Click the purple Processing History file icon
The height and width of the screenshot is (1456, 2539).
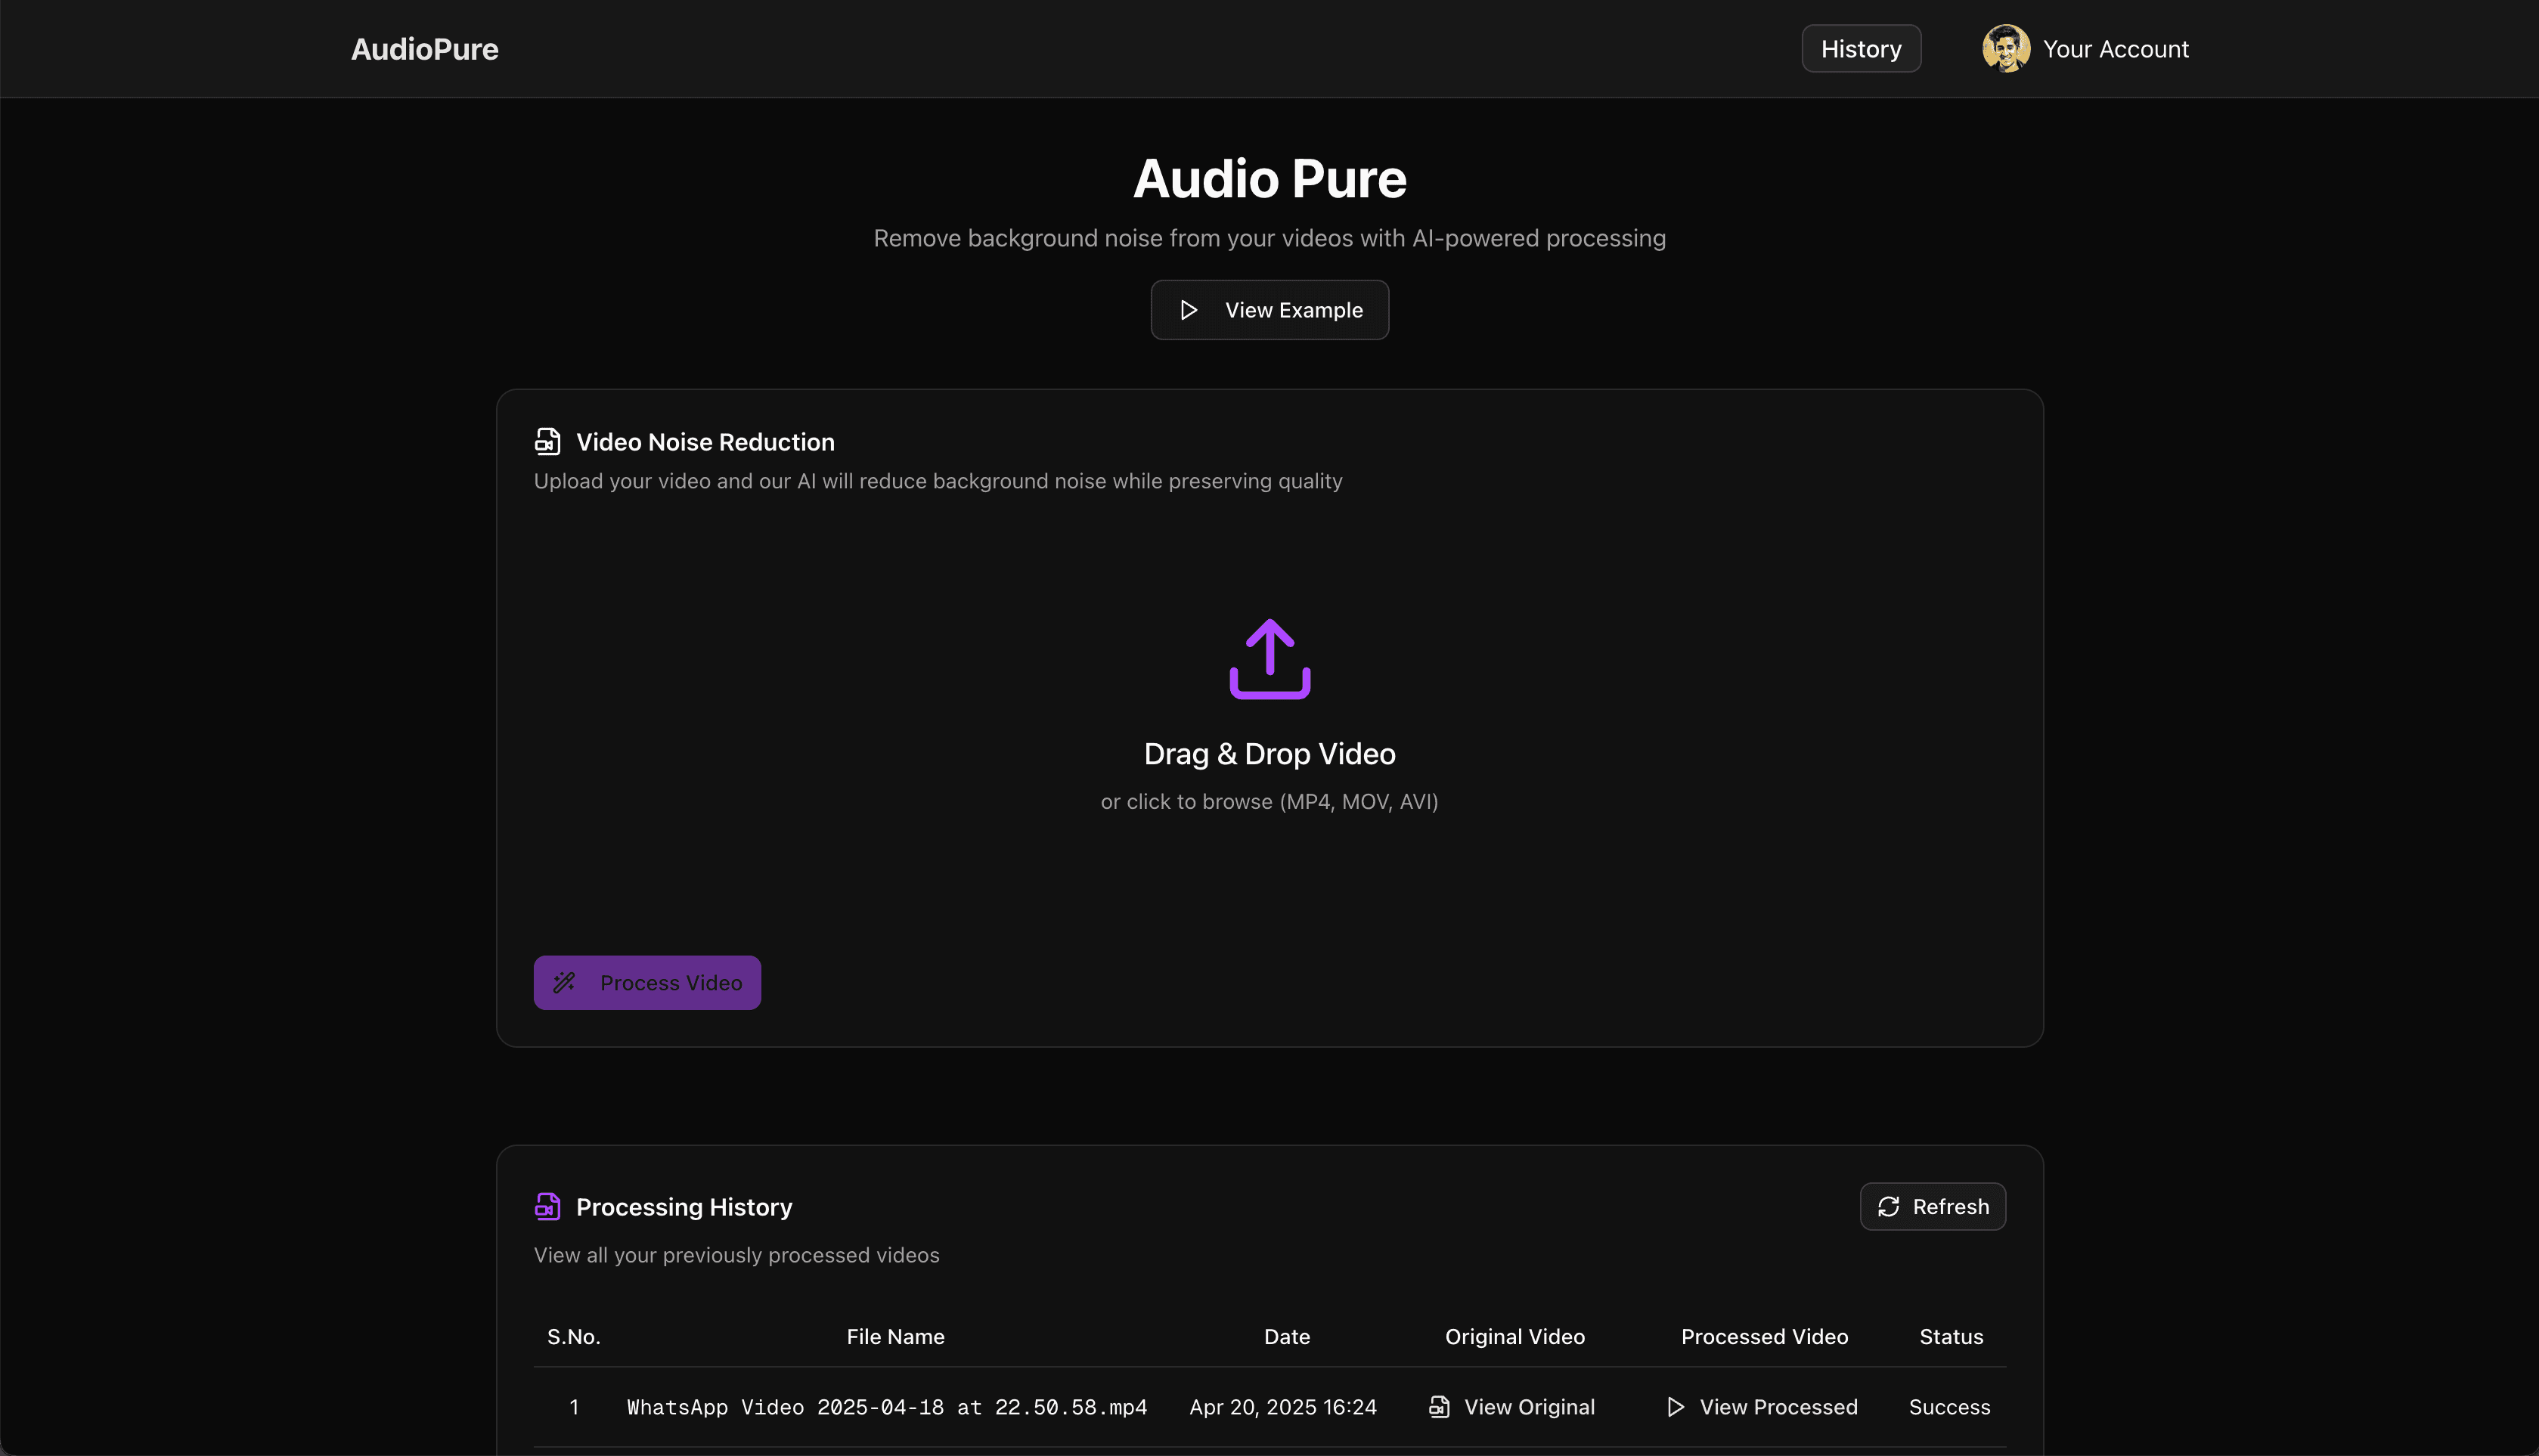(x=547, y=1206)
